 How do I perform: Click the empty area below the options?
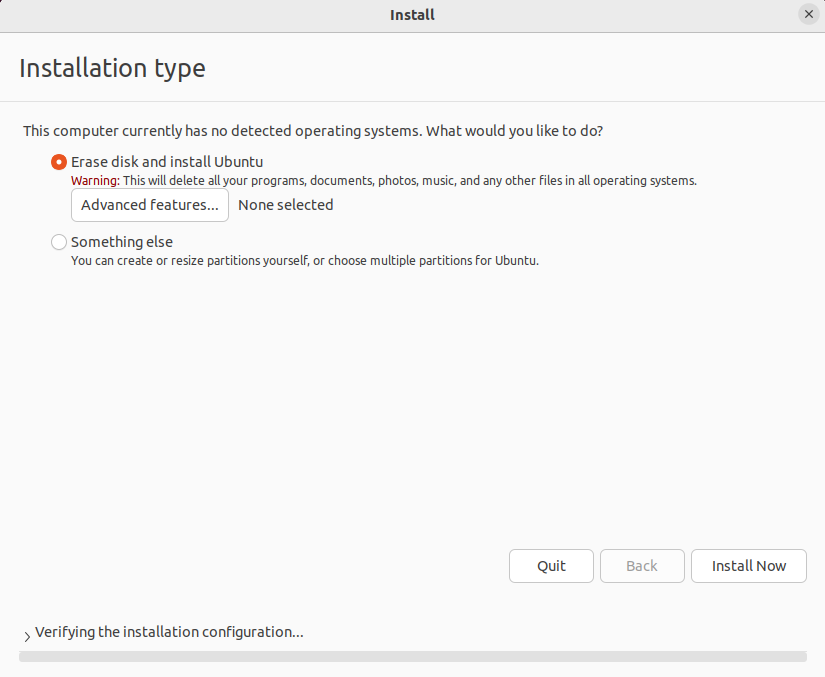point(412,405)
